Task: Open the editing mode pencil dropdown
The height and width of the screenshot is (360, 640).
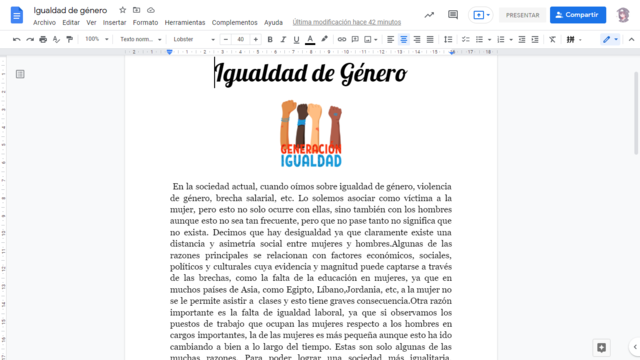Action: tap(610, 39)
